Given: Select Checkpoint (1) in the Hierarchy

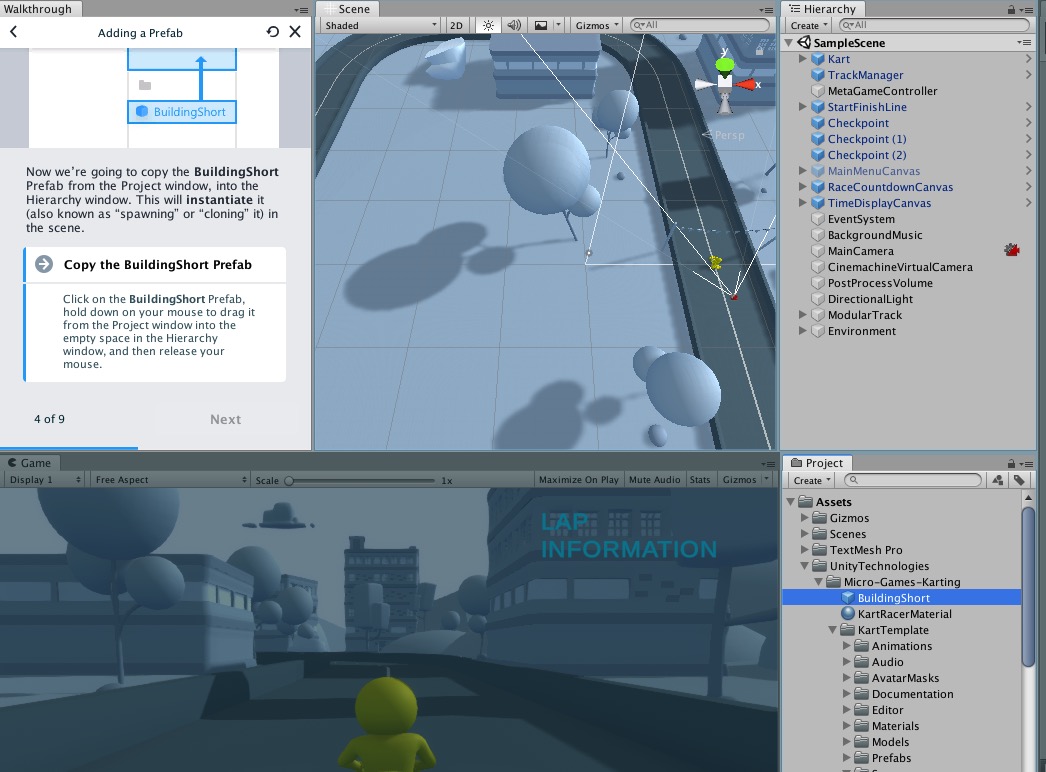Looking at the screenshot, I should [x=867, y=139].
